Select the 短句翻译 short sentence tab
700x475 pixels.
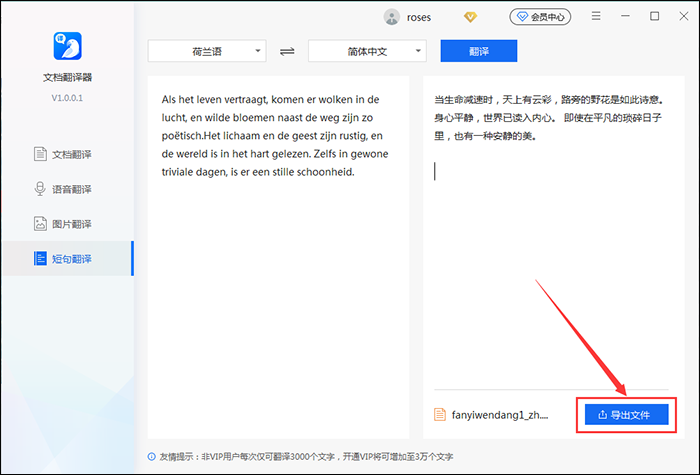67,258
